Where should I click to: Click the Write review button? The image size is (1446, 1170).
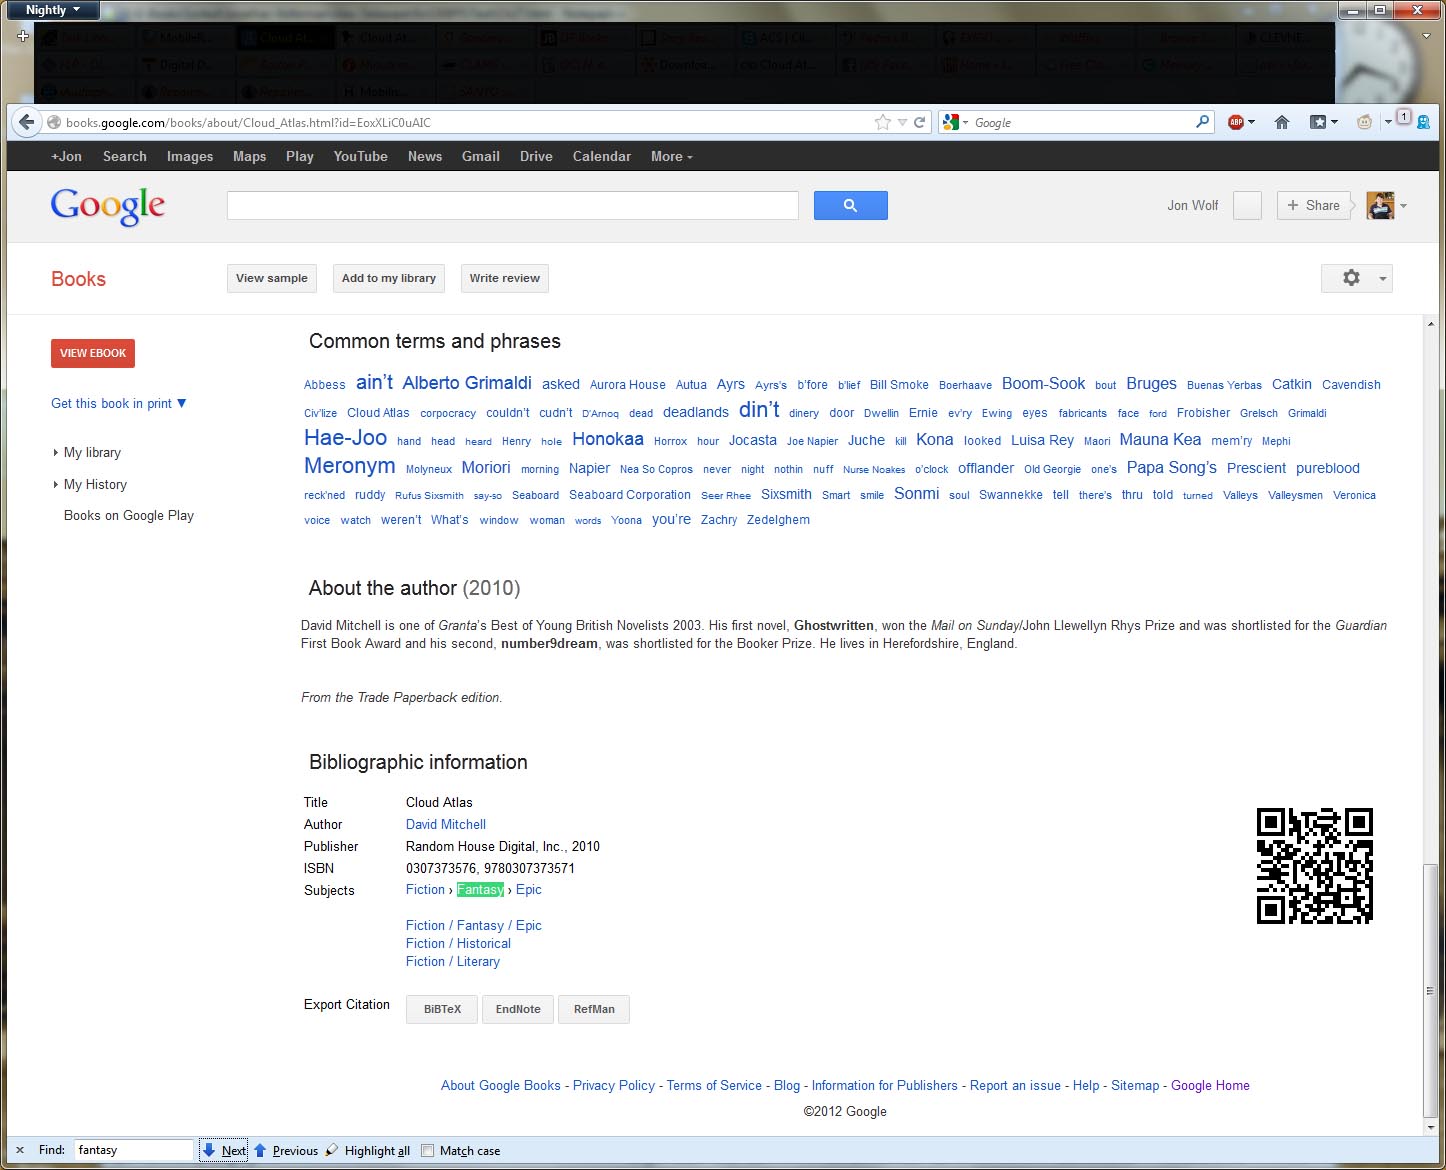tap(505, 278)
